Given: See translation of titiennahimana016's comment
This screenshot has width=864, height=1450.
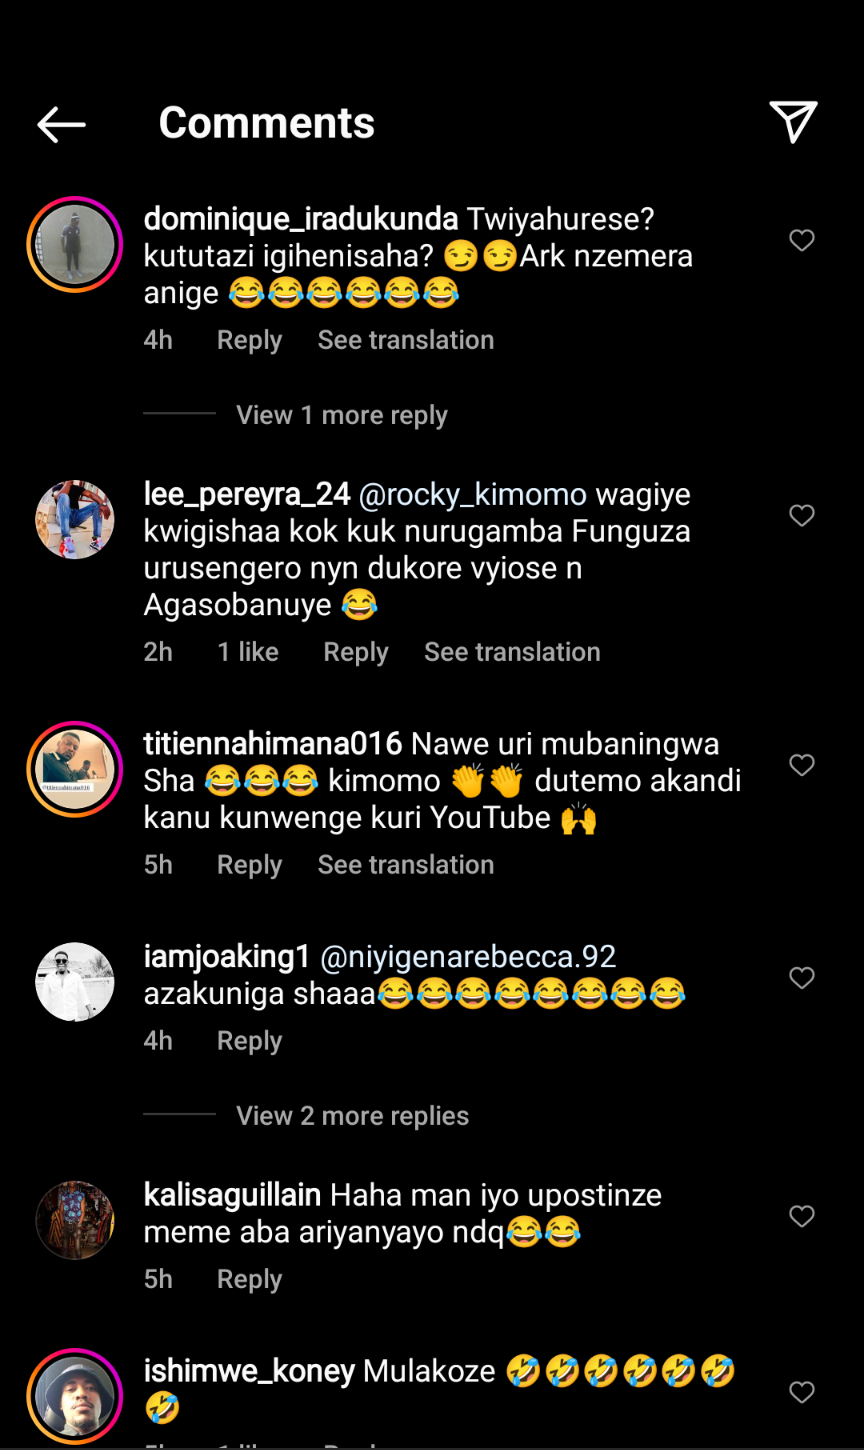Looking at the screenshot, I should click(x=405, y=865).
